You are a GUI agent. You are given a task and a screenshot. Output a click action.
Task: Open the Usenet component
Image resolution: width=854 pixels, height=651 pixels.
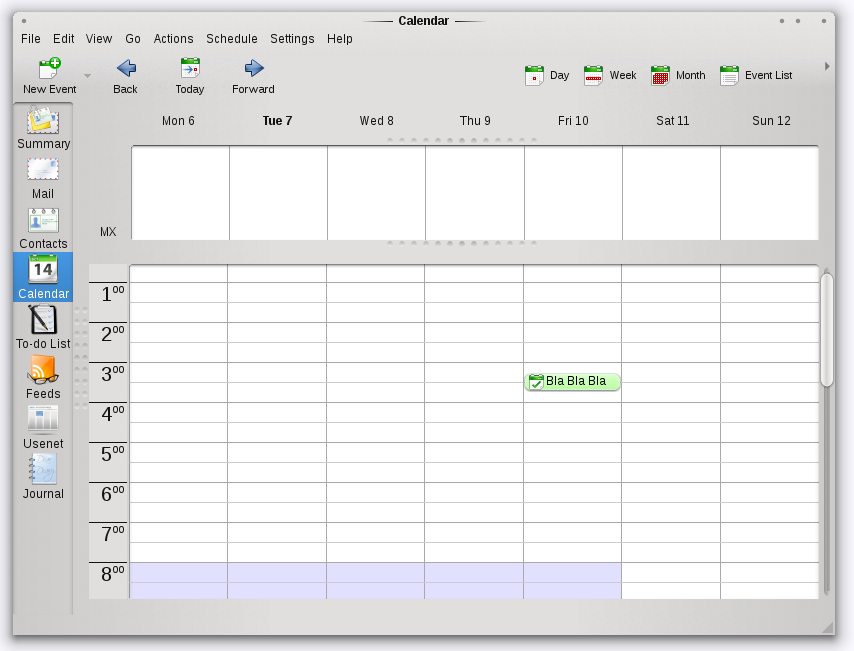click(x=43, y=427)
